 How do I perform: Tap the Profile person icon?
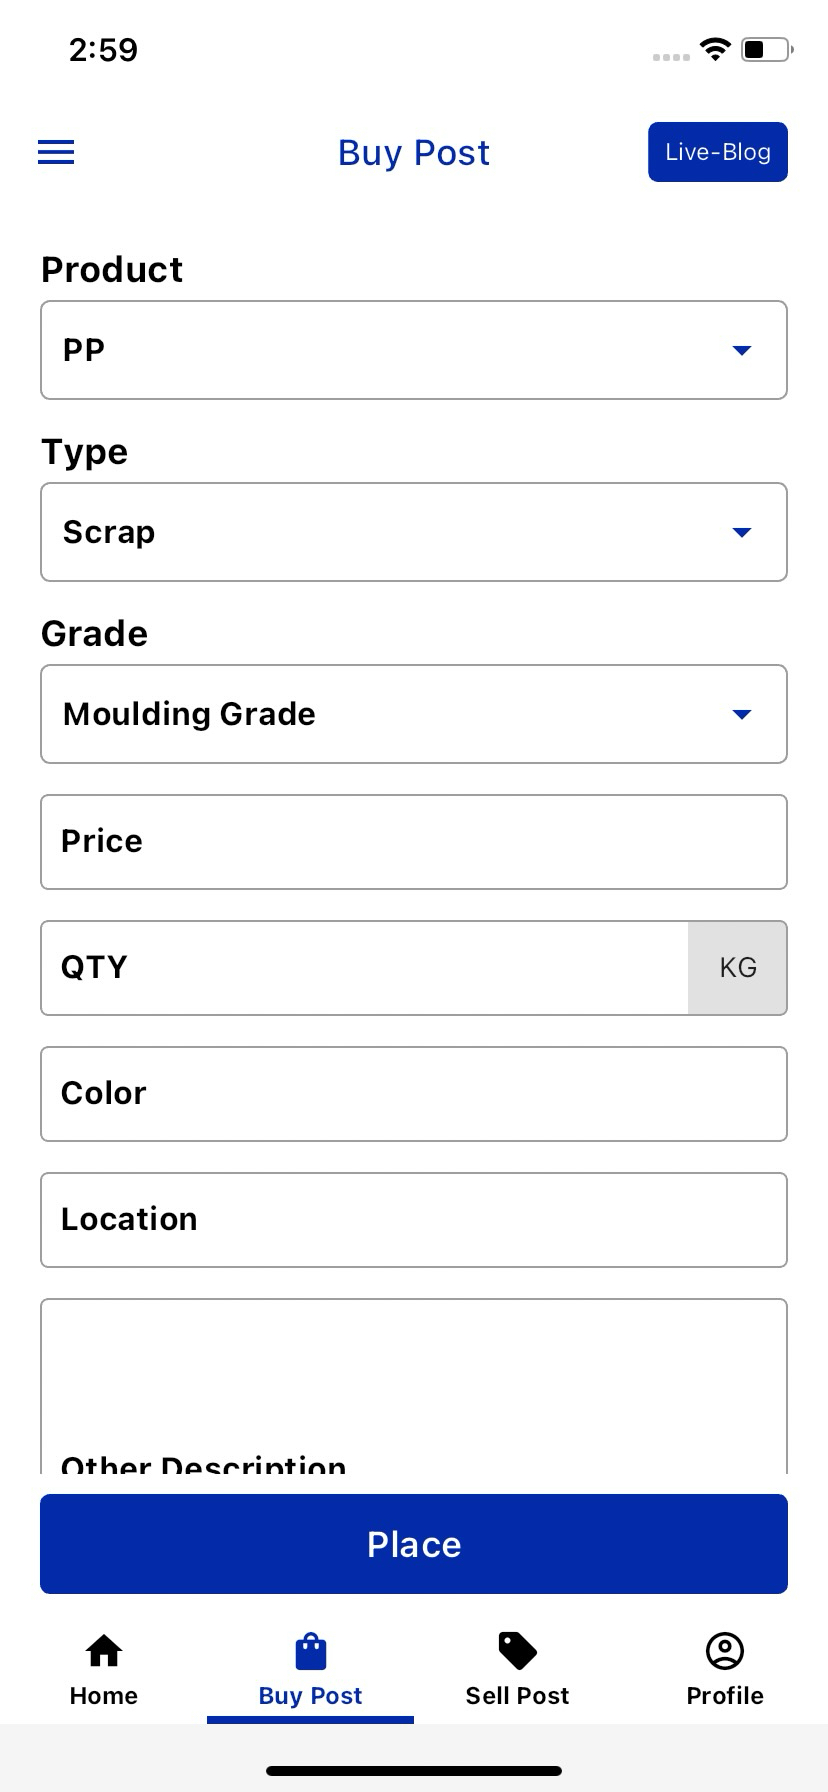click(x=725, y=1651)
